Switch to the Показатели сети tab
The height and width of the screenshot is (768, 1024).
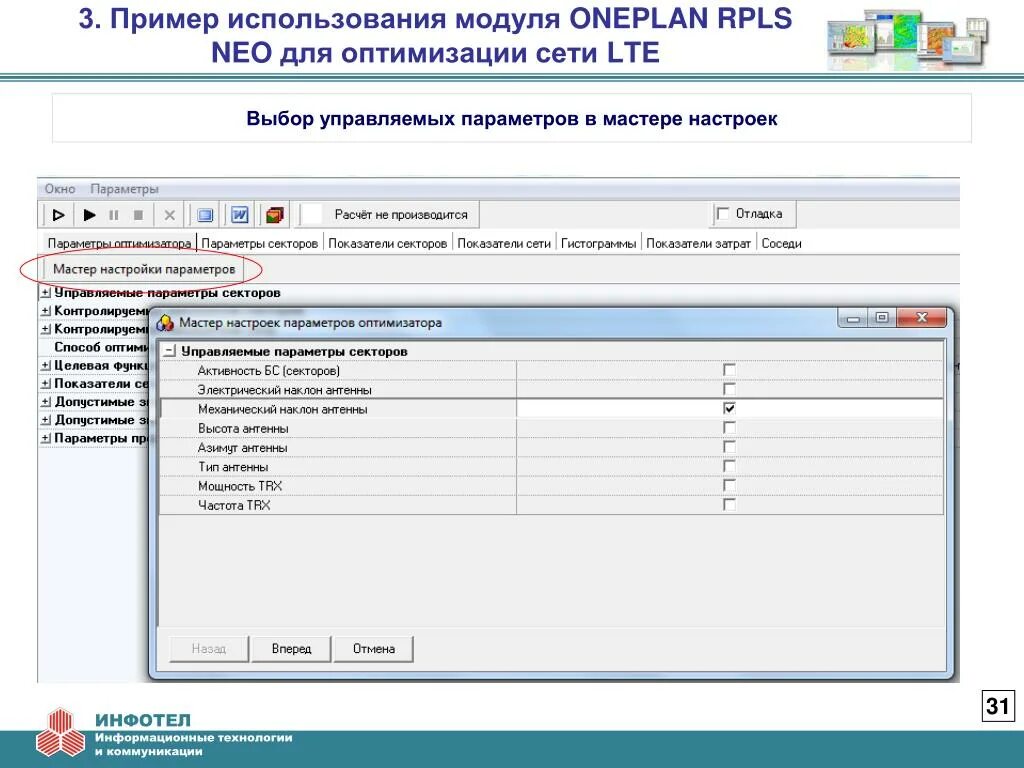click(x=504, y=243)
